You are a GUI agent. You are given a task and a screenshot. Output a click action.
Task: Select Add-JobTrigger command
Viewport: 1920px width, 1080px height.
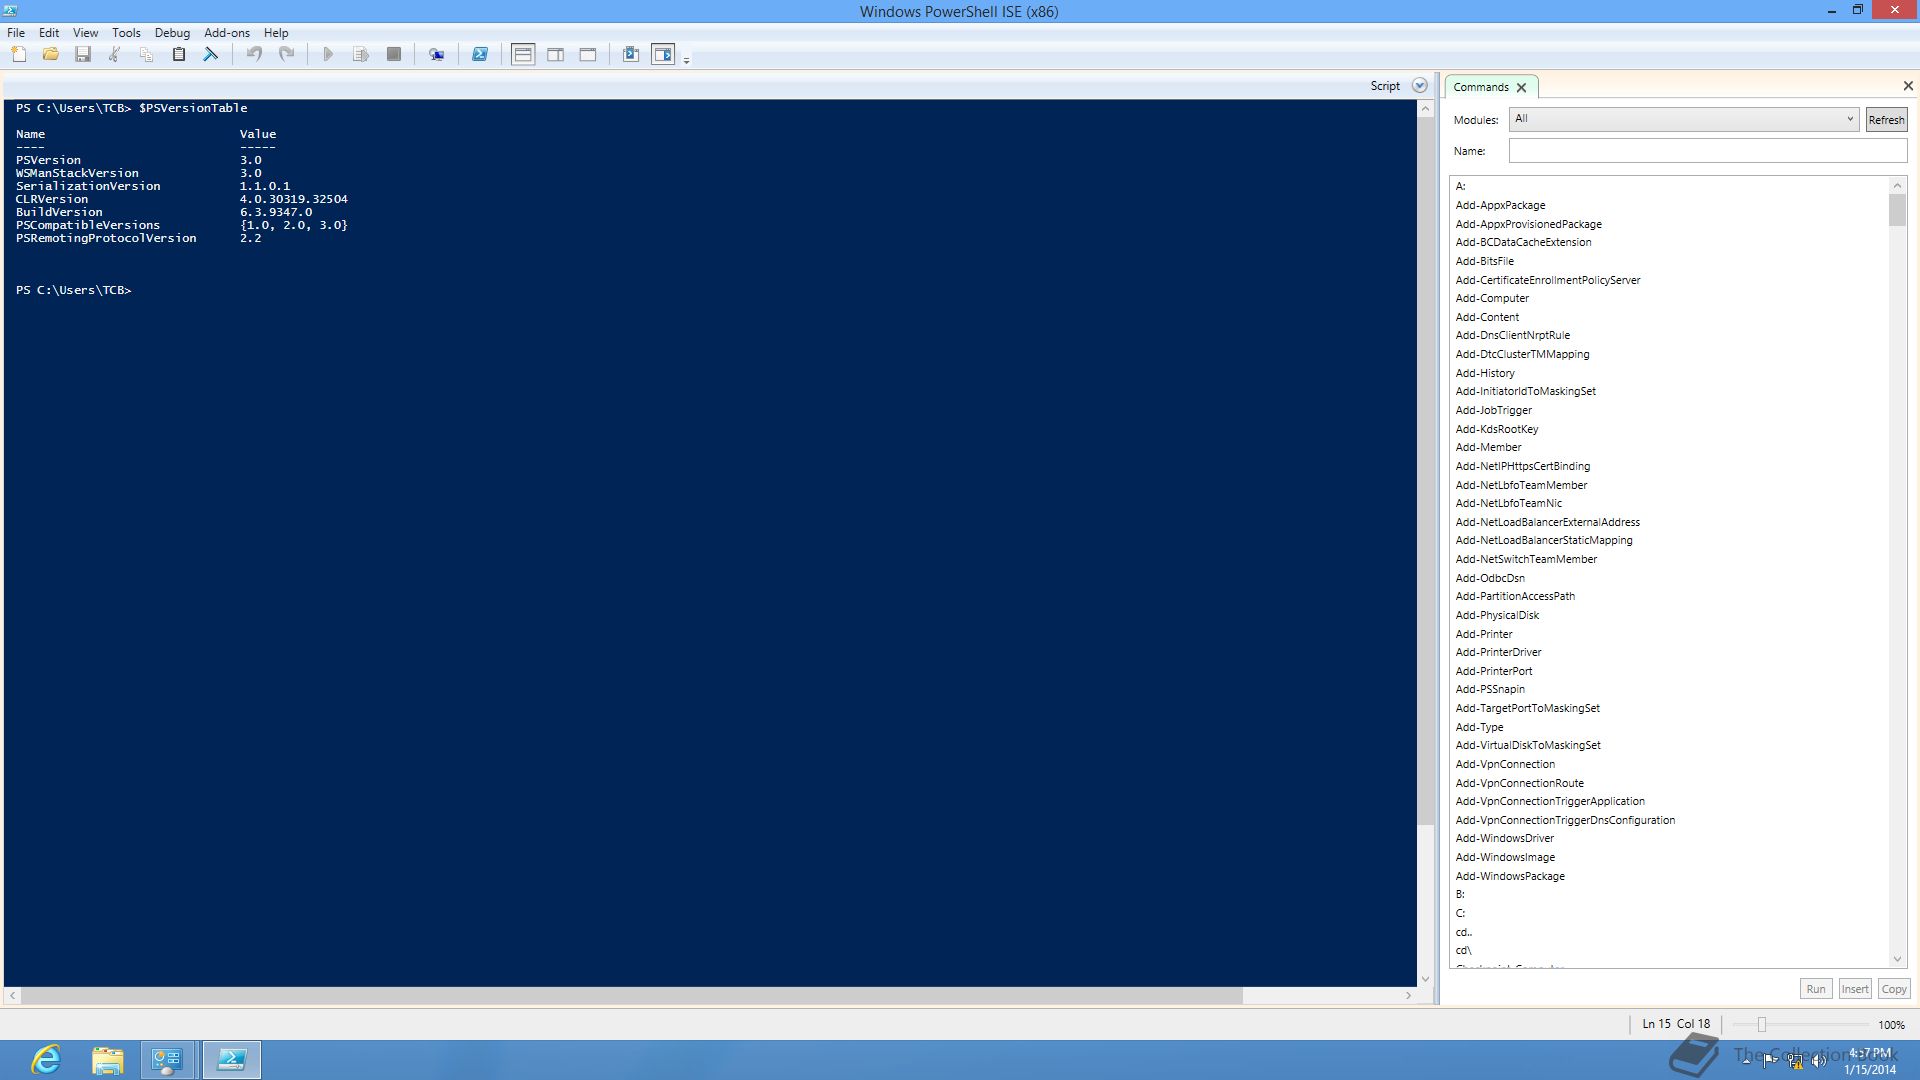[1493, 410]
